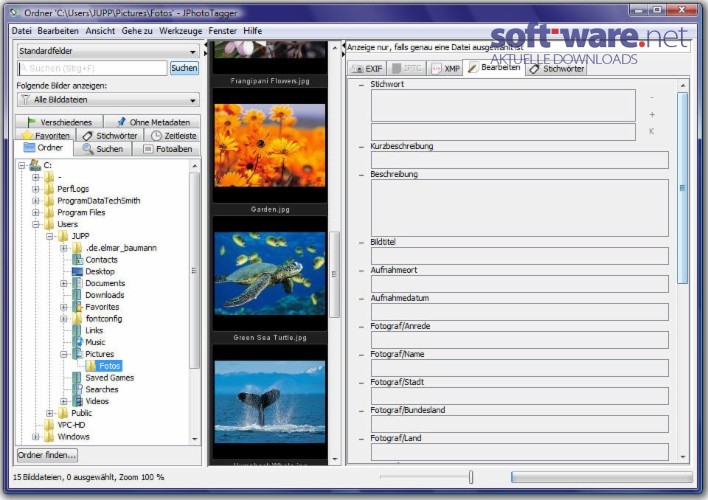
Task: Select the Ordner tab
Action: (43, 148)
